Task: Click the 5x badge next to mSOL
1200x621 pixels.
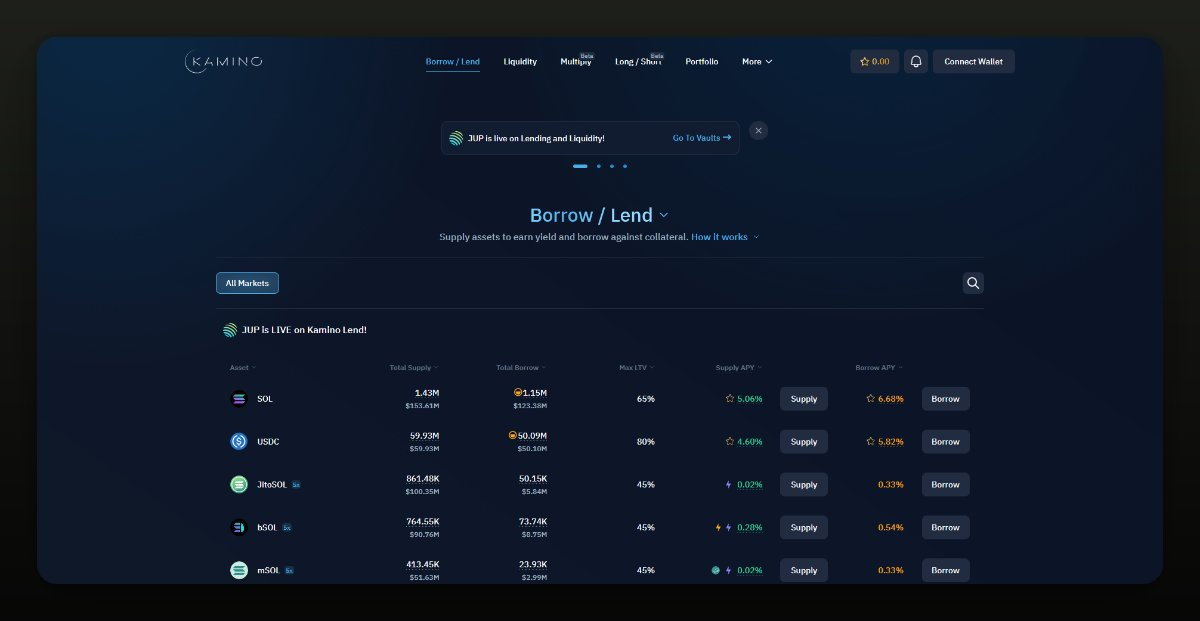Action: tap(289, 570)
